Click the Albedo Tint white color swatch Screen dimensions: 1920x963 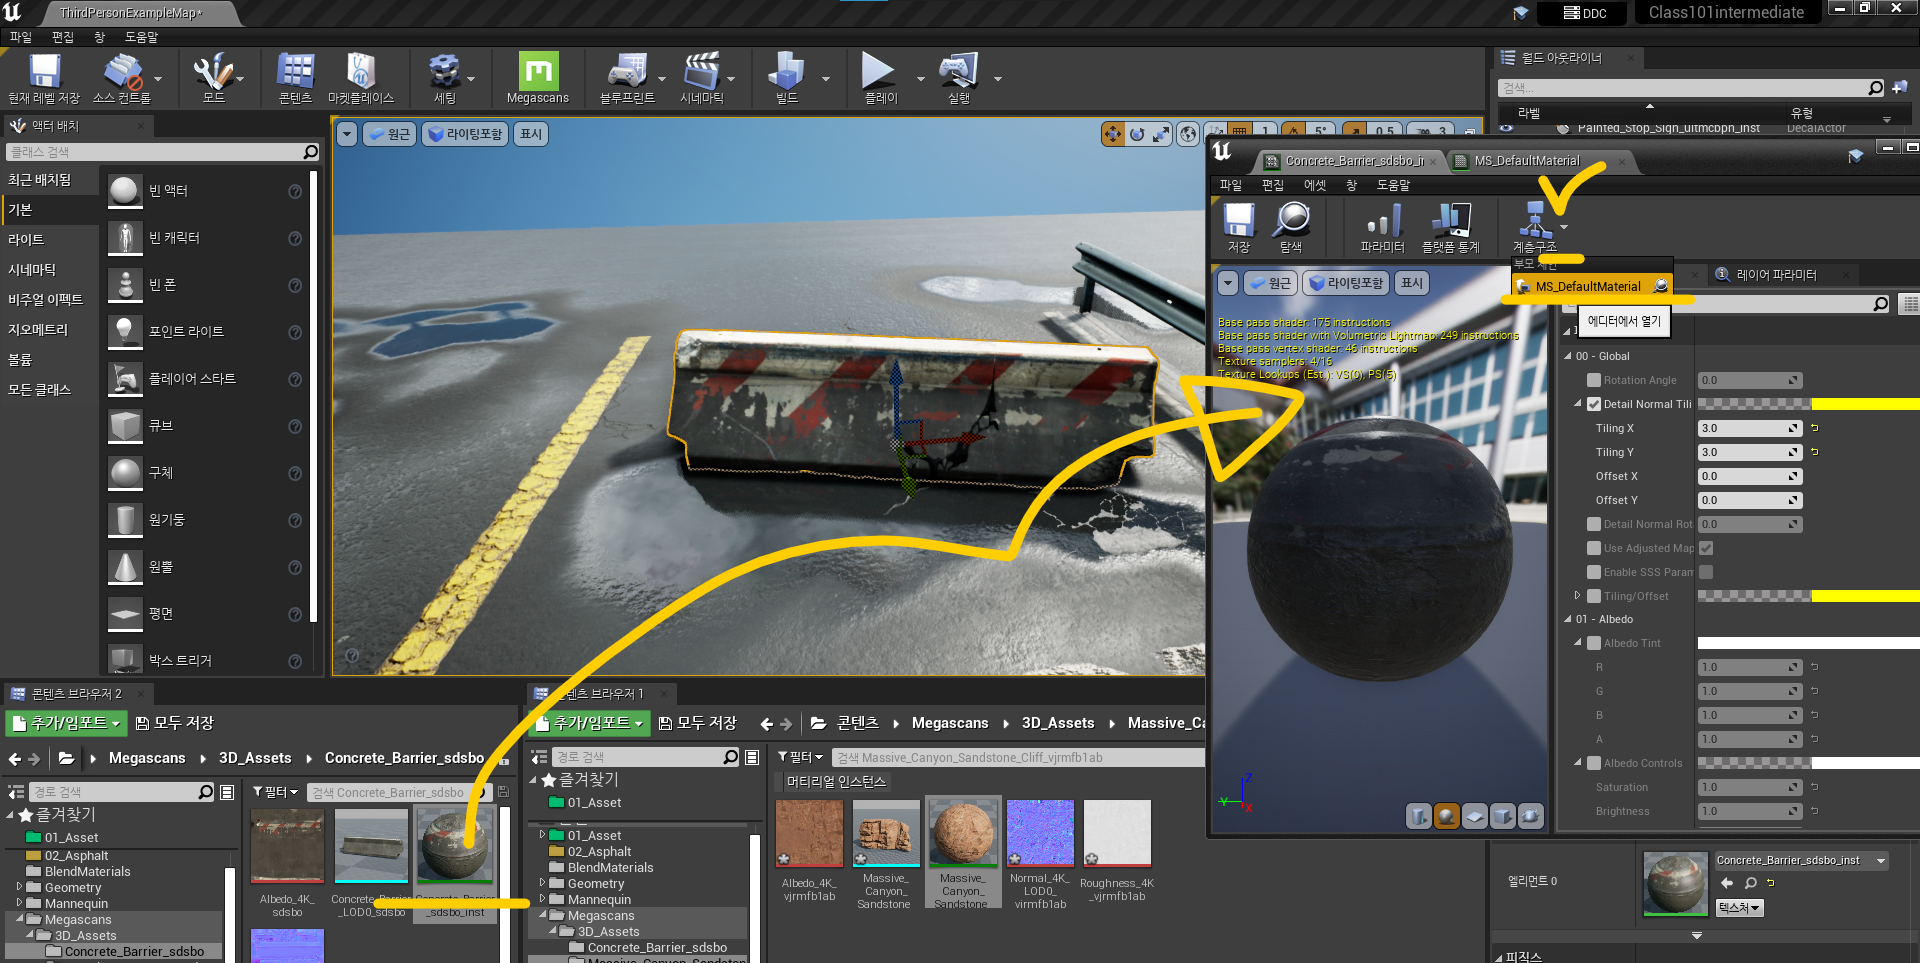pyautogui.click(x=1808, y=643)
